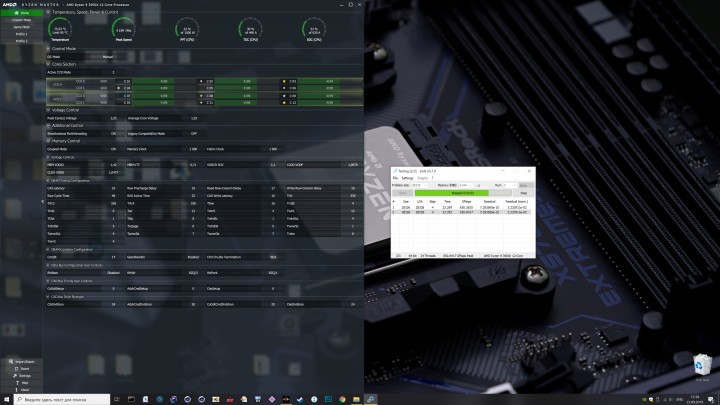Switch to Creator Mode profile
Viewport: 720px width, 405px height.
click(22, 20)
